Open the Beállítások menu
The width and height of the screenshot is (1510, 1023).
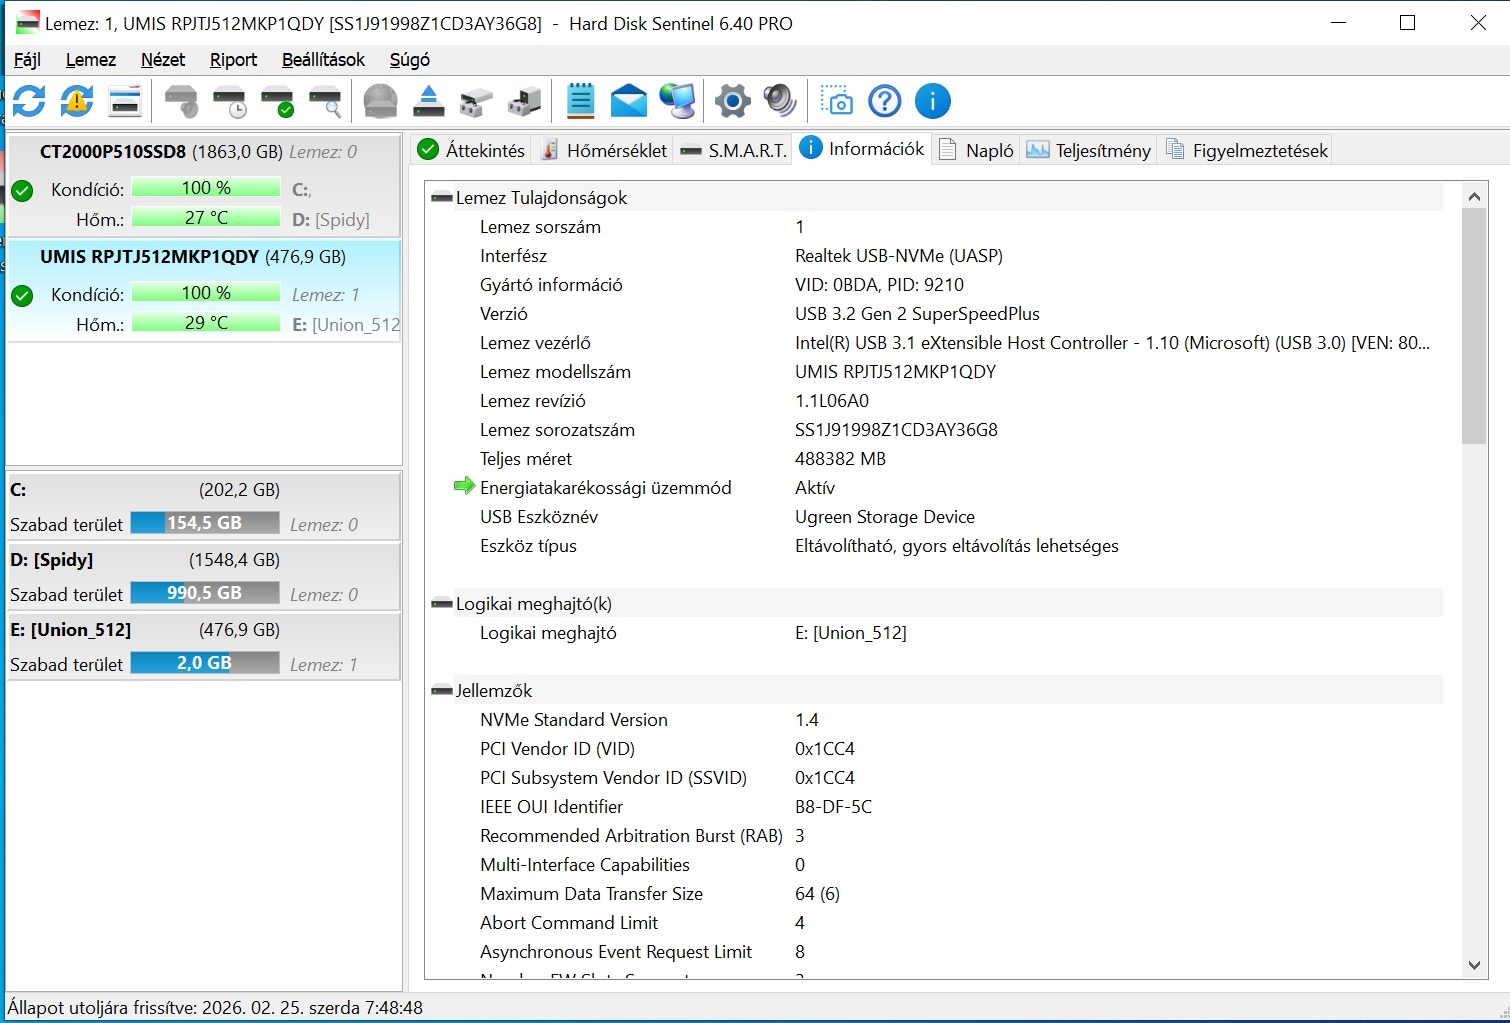point(323,60)
